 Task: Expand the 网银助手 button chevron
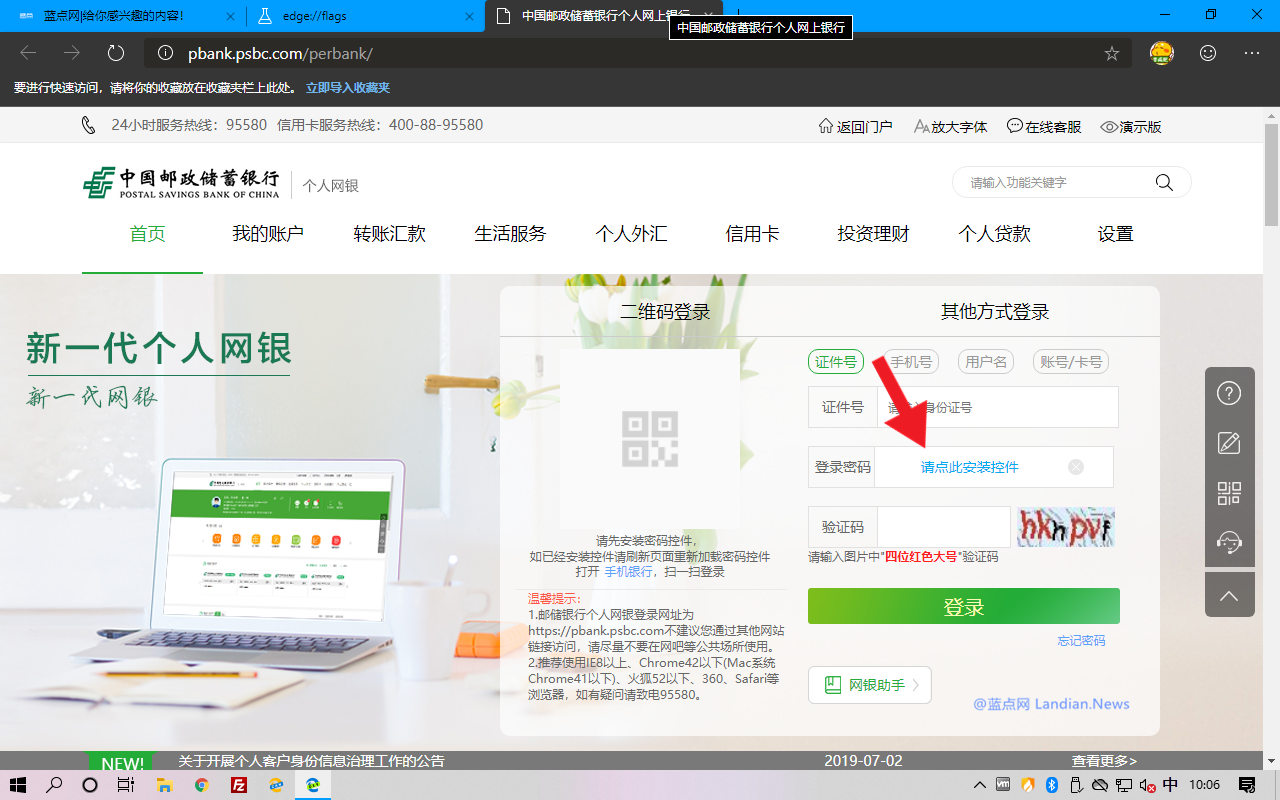click(x=915, y=685)
